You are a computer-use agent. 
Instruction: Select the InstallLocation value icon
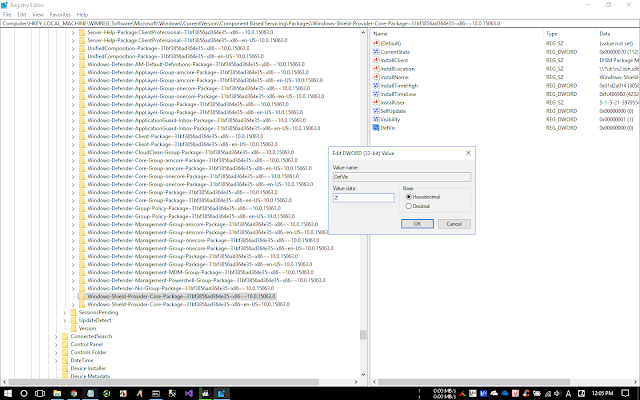(x=376, y=69)
